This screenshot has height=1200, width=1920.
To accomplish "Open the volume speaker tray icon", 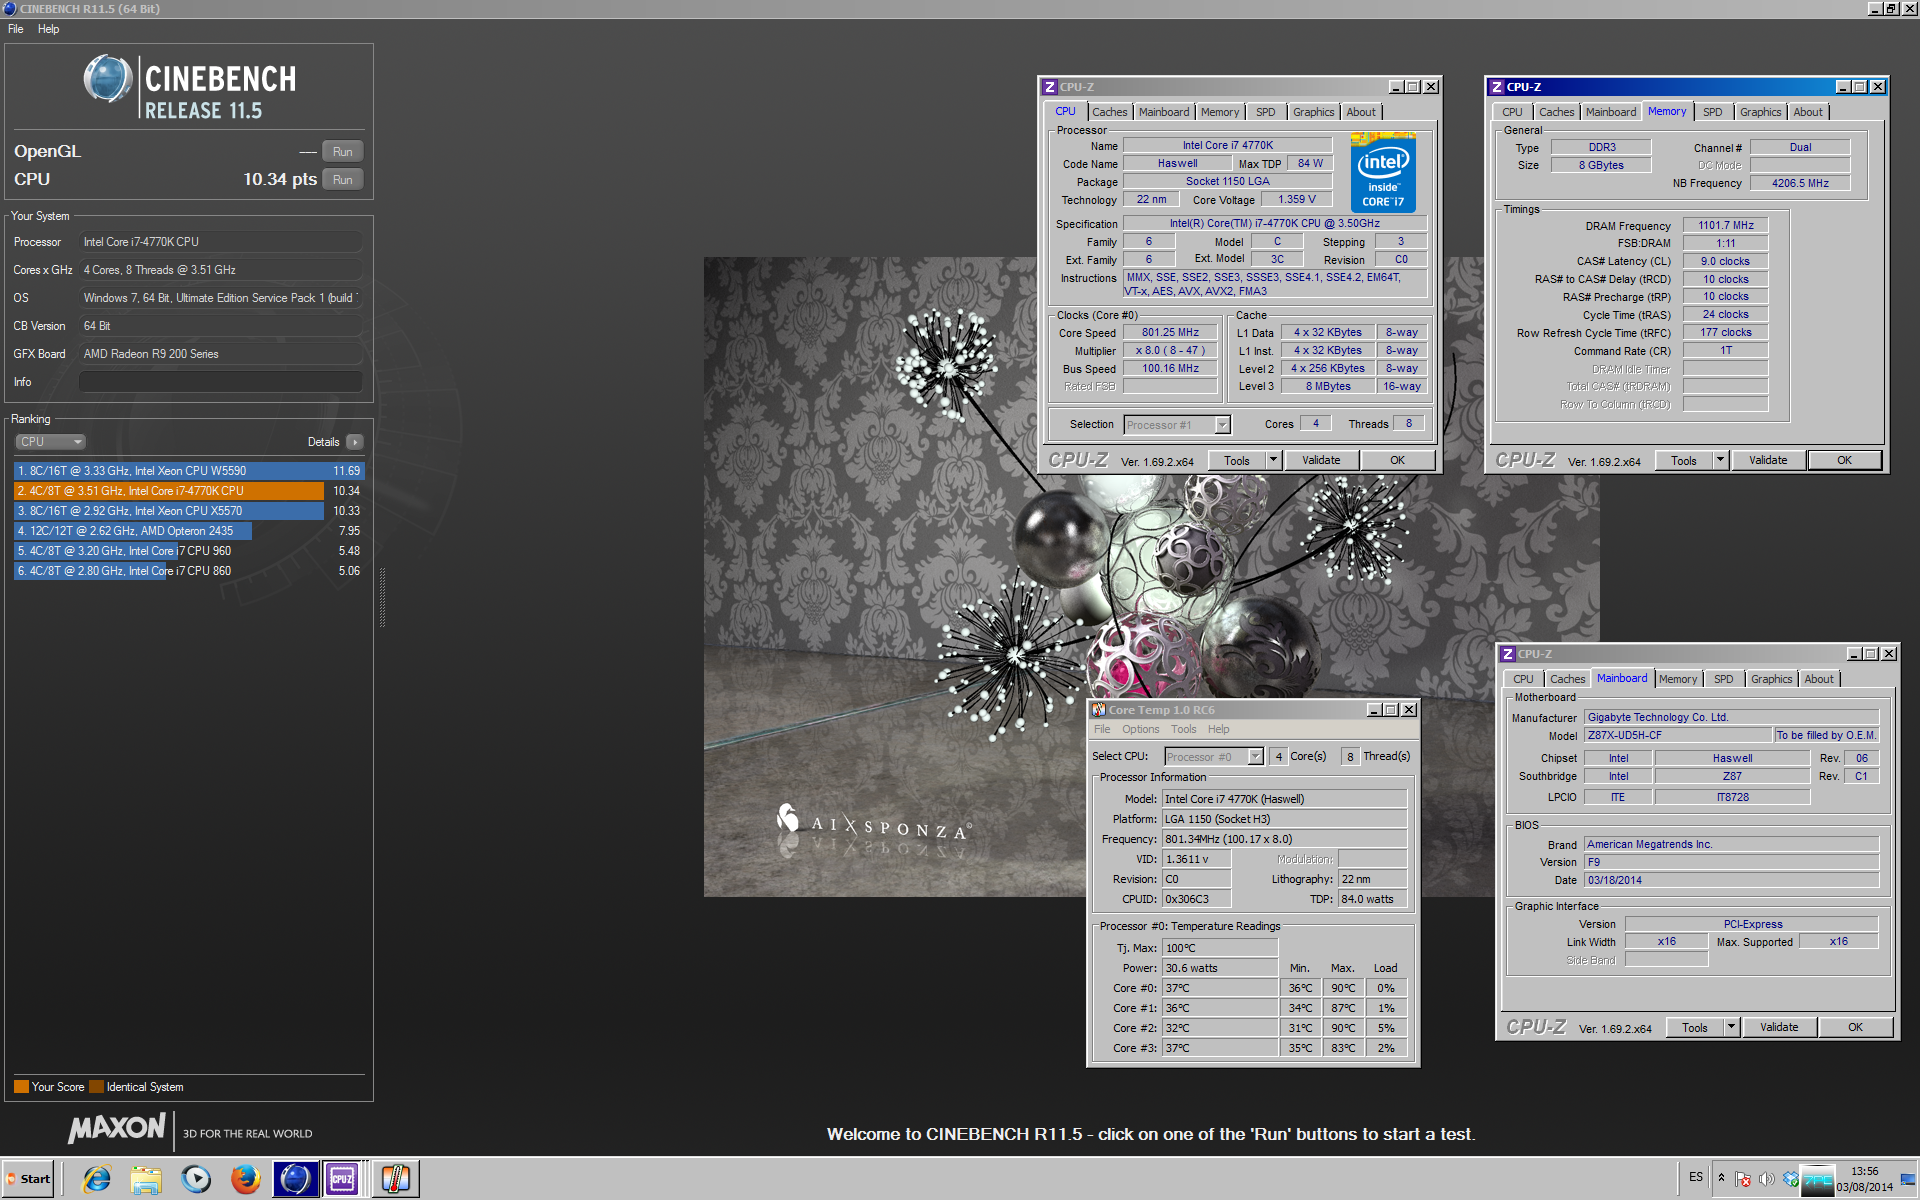I will click(x=1767, y=1179).
